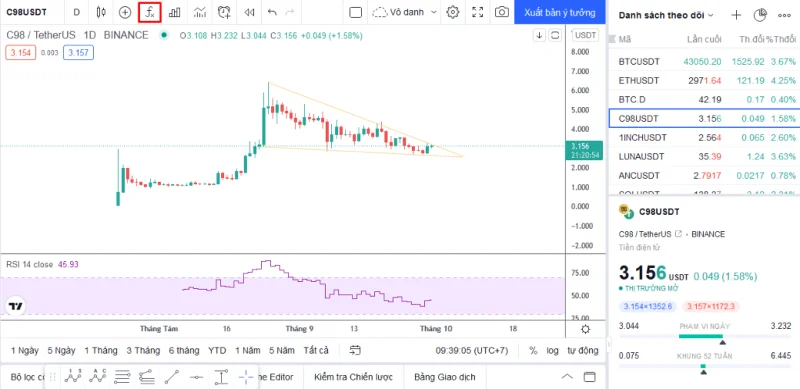Open the watchlist pie chart icon

[x=760, y=15]
